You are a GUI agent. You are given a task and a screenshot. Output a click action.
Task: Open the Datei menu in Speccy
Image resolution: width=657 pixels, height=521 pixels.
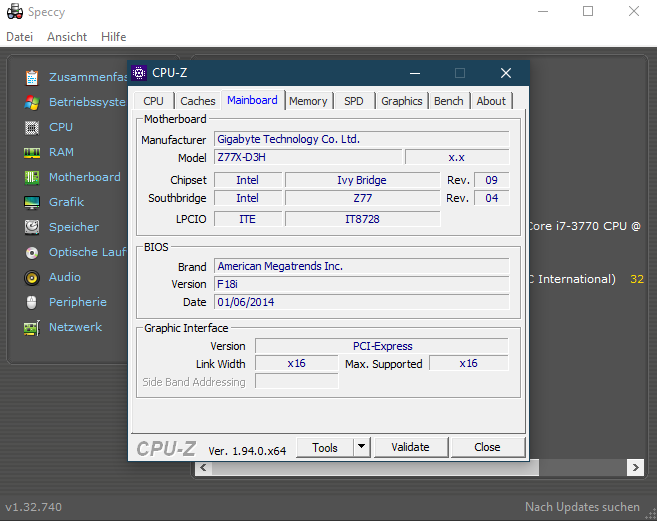pyautogui.click(x=19, y=37)
